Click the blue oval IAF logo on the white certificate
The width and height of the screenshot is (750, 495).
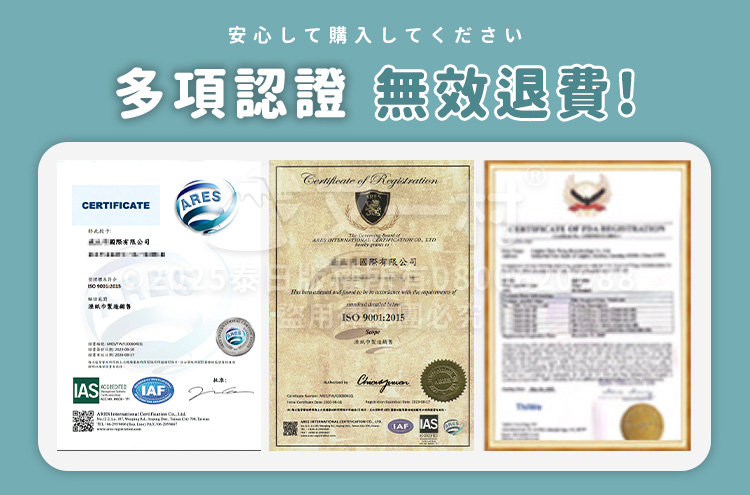pyautogui.click(x=153, y=390)
